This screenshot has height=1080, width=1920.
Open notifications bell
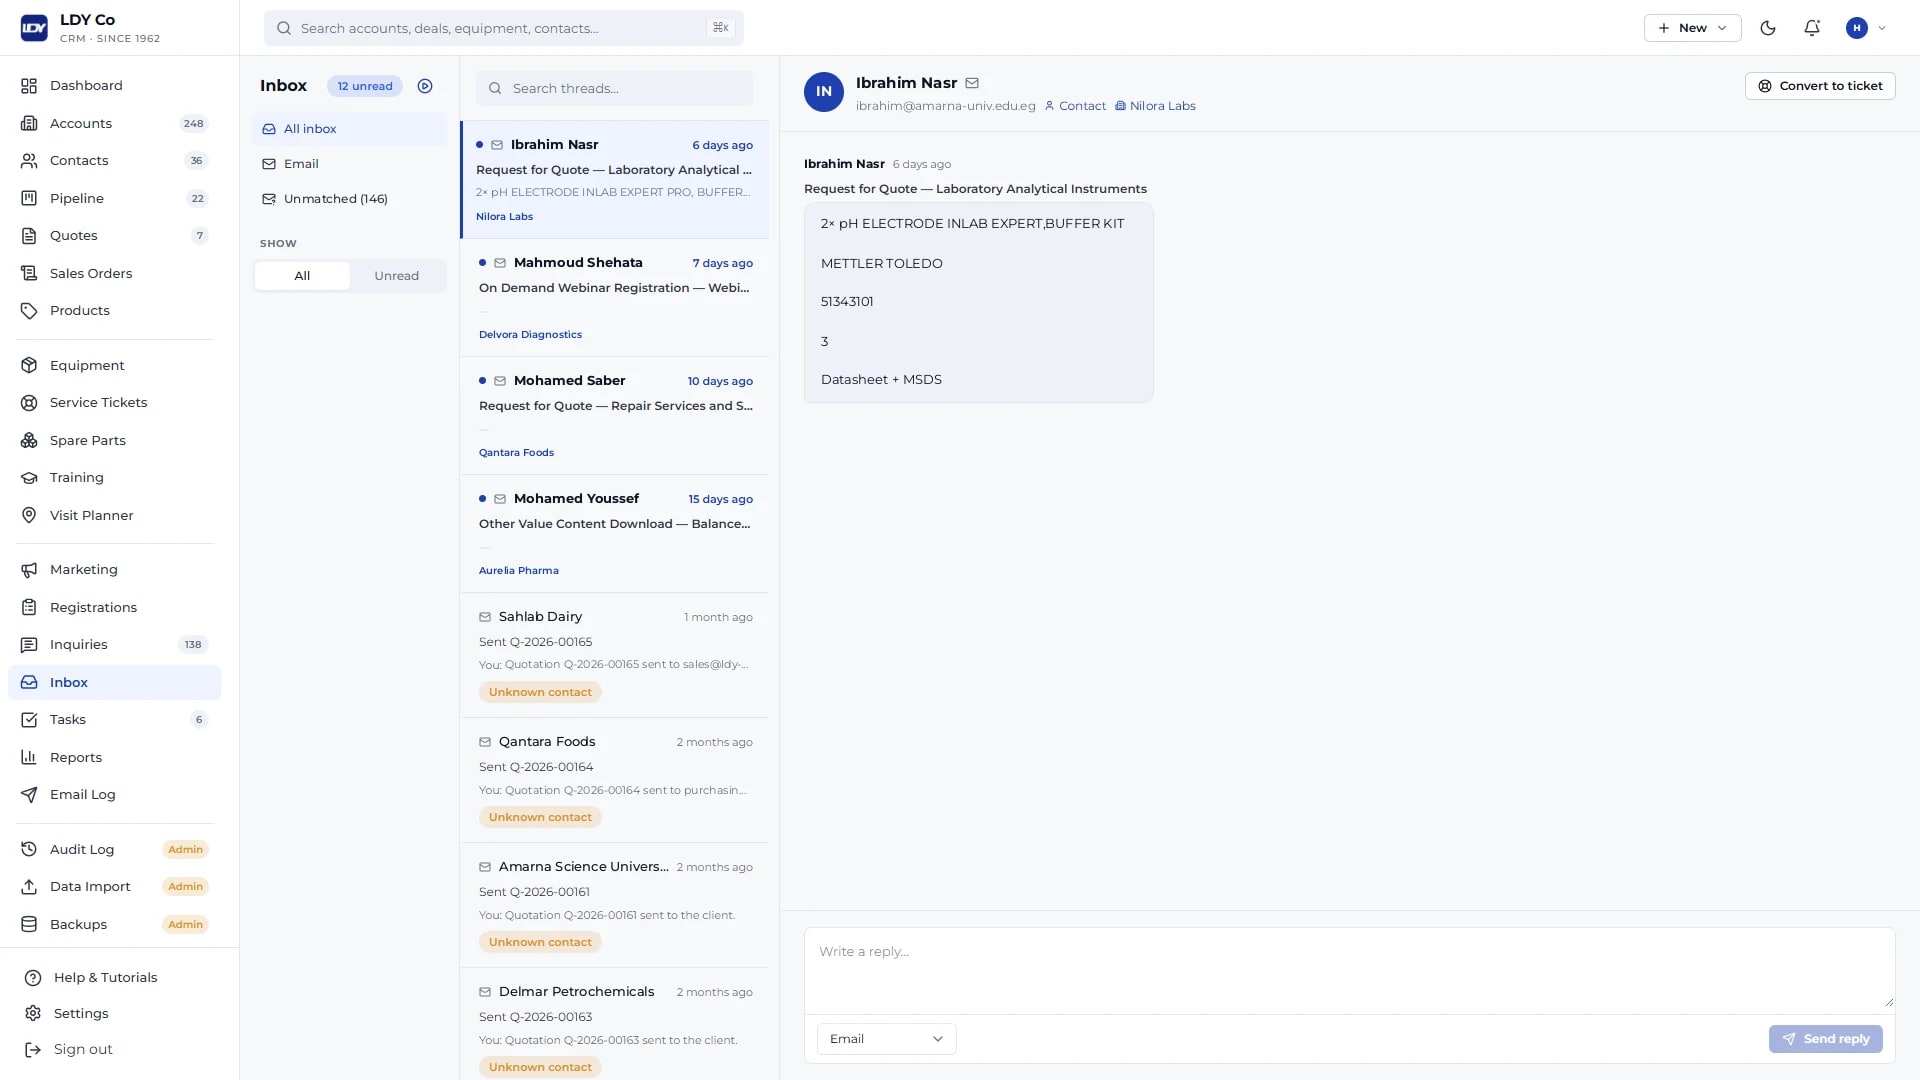[x=1812, y=28]
